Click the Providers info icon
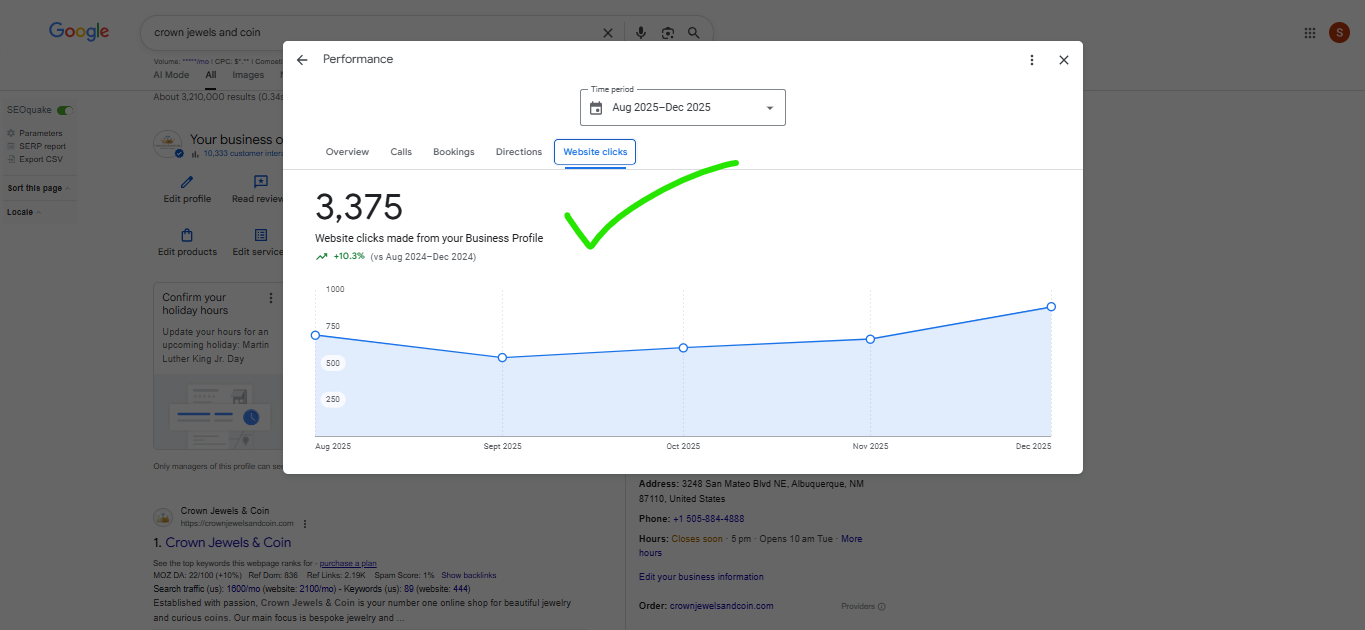The image size is (1365, 630). click(x=881, y=607)
